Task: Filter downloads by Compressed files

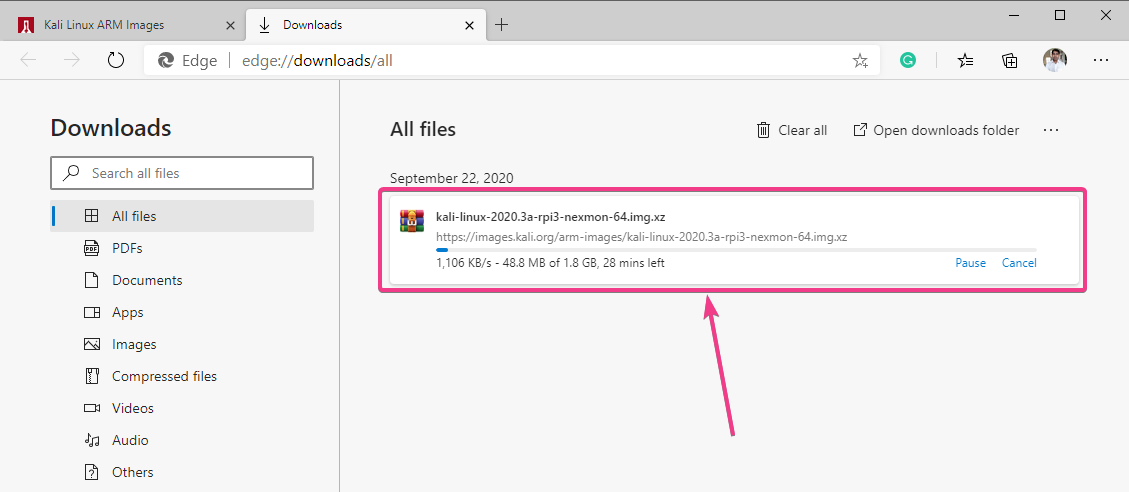Action: [x=182, y=376]
